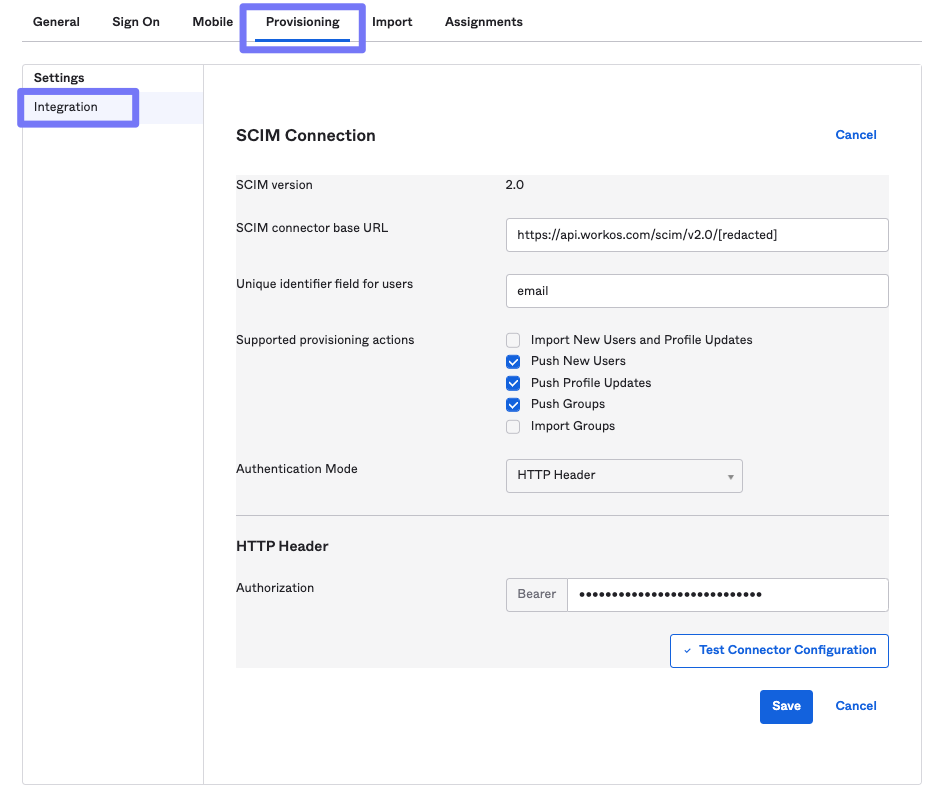
Task: Select Integration in the Settings sidebar
Action: point(65,106)
